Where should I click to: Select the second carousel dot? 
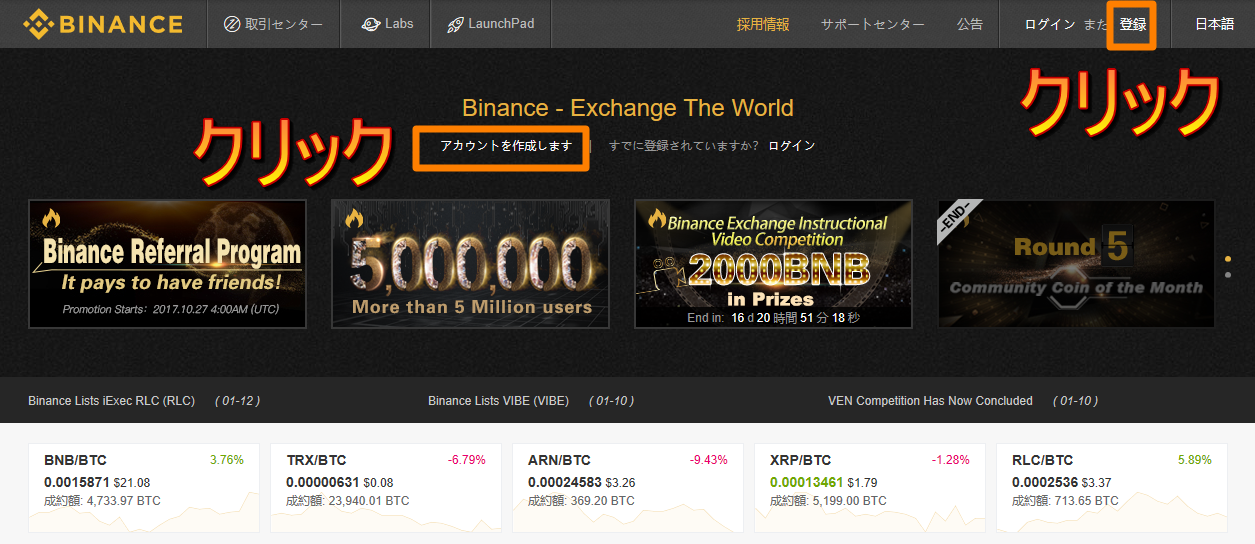[1228, 273]
